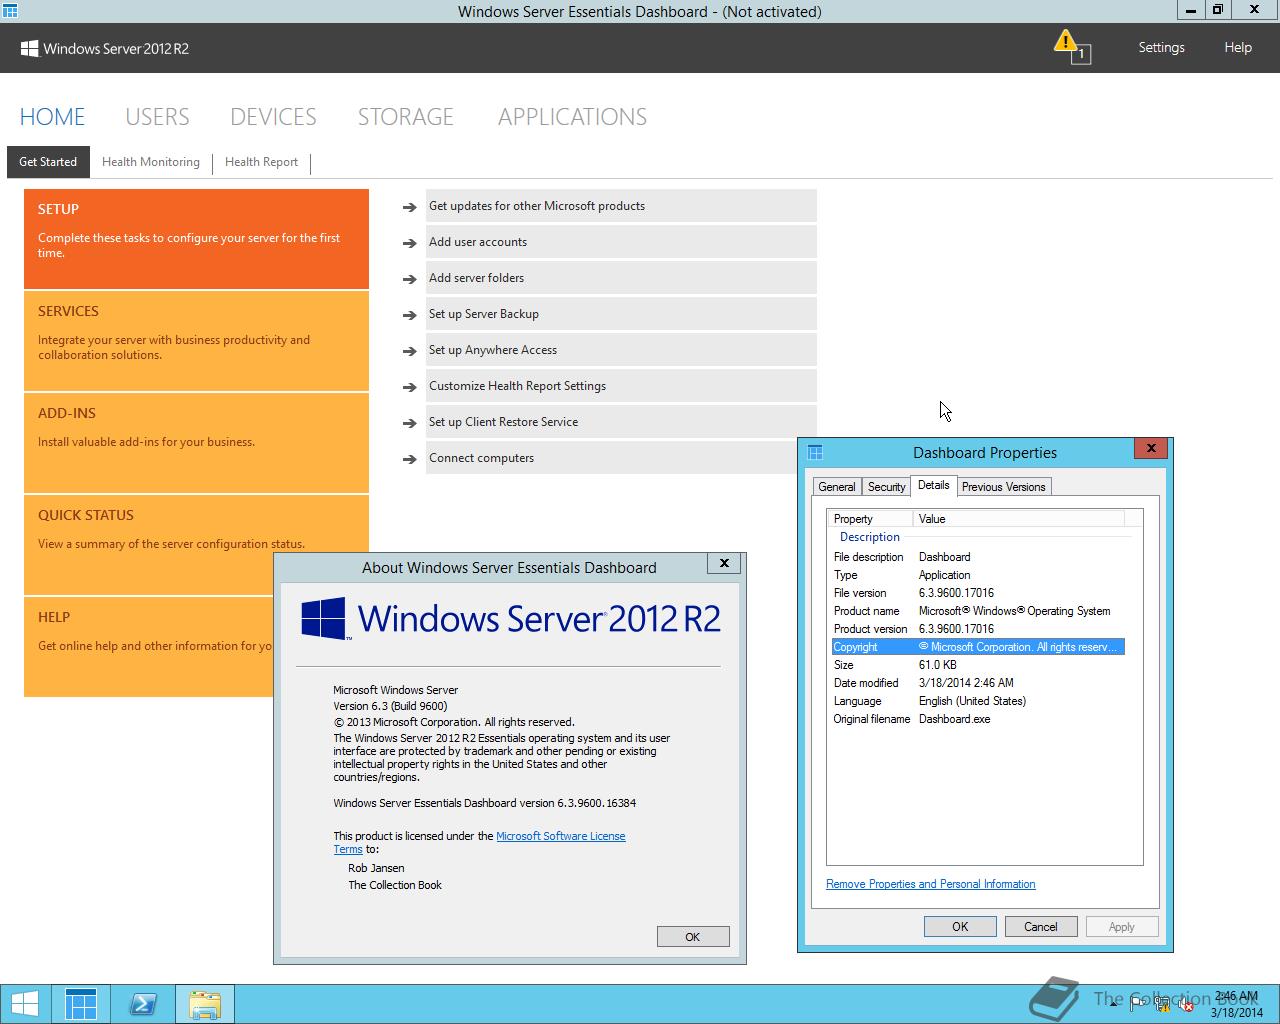This screenshot has width=1280, height=1024.
Task: Open the Health Report tab
Action: [x=261, y=162]
